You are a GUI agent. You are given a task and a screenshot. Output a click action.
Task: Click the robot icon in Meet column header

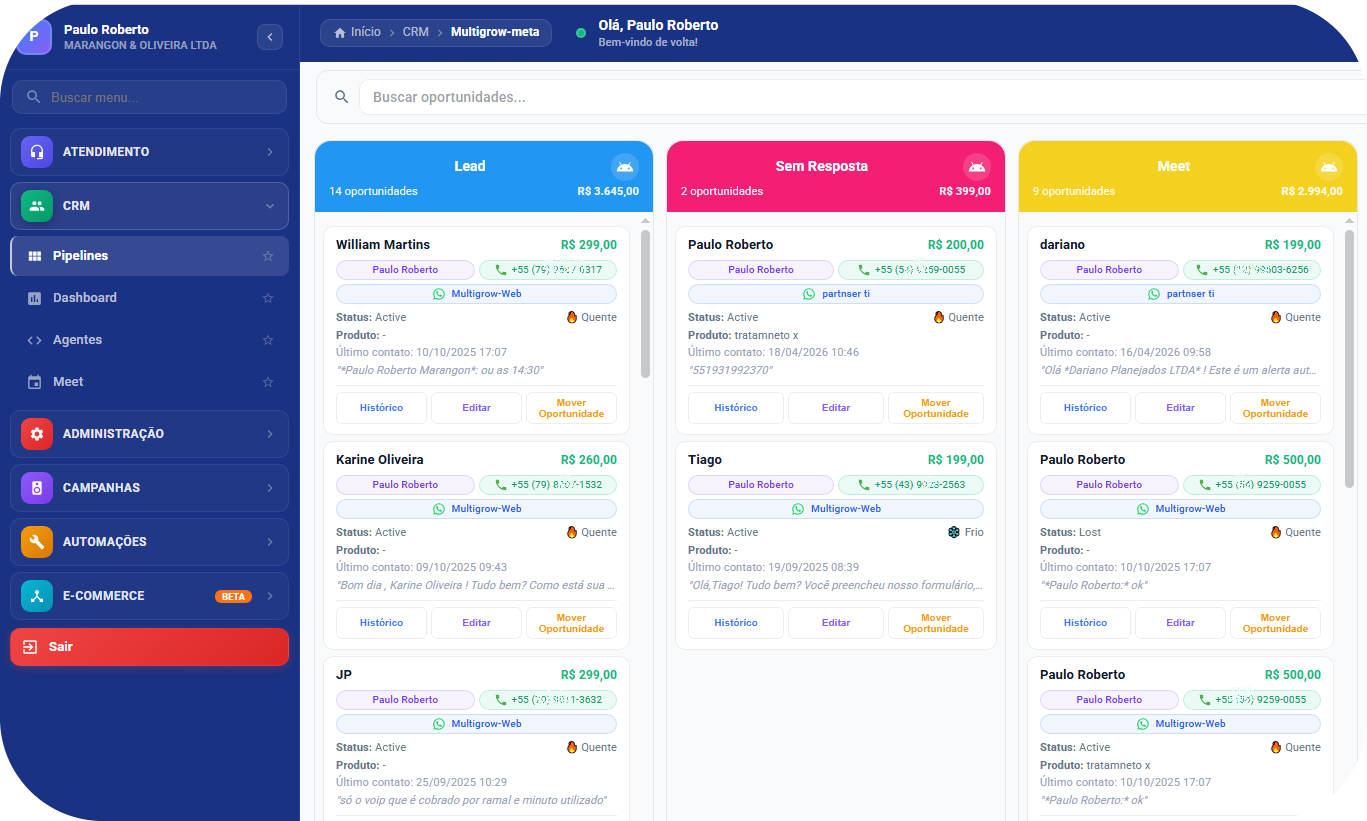pos(1327,167)
